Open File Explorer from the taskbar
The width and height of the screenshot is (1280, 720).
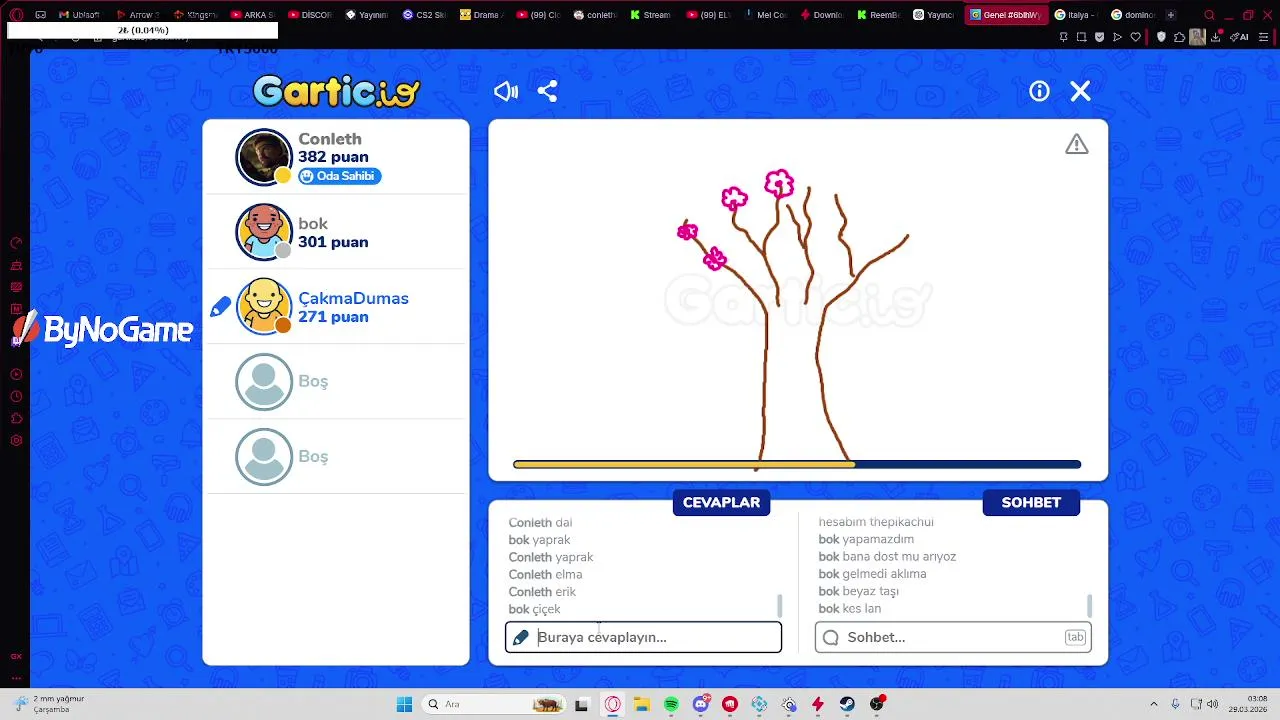[641, 704]
